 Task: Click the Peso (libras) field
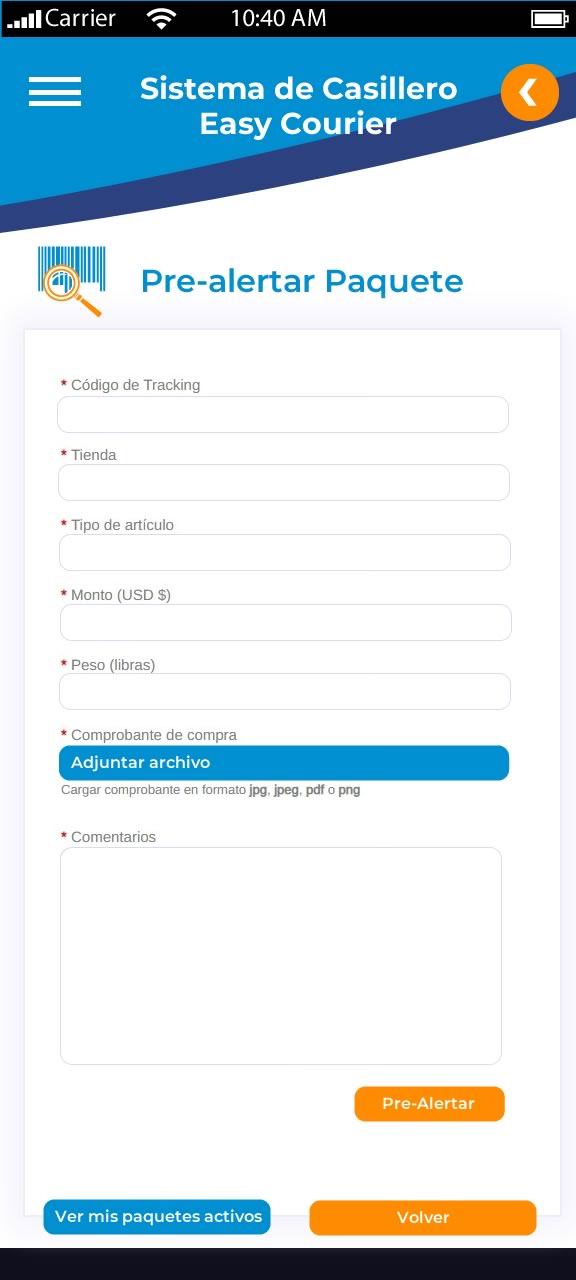coord(285,691)
